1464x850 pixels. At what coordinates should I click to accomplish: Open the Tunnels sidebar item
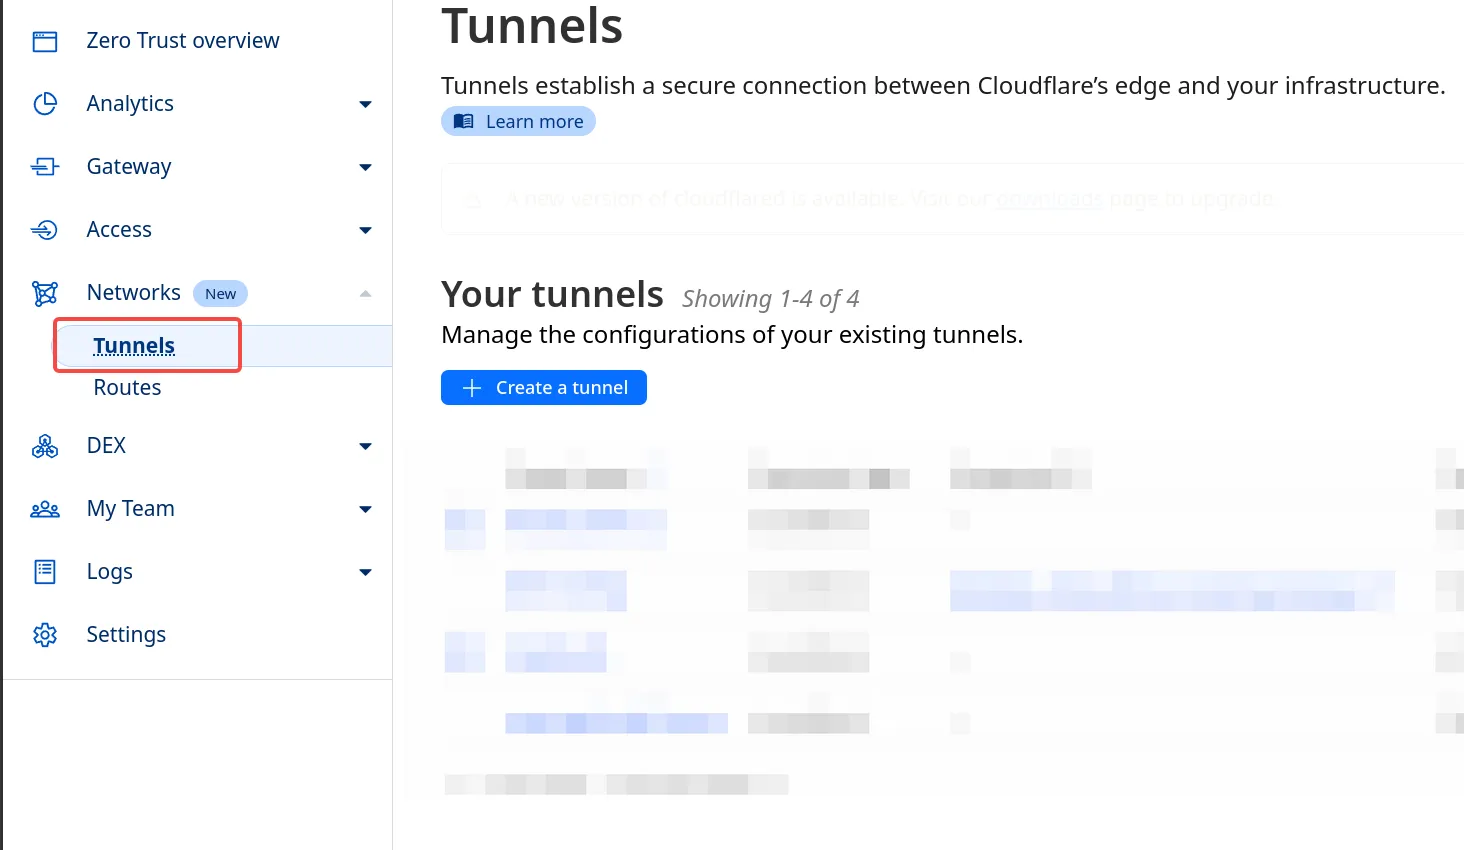(134, 346)
